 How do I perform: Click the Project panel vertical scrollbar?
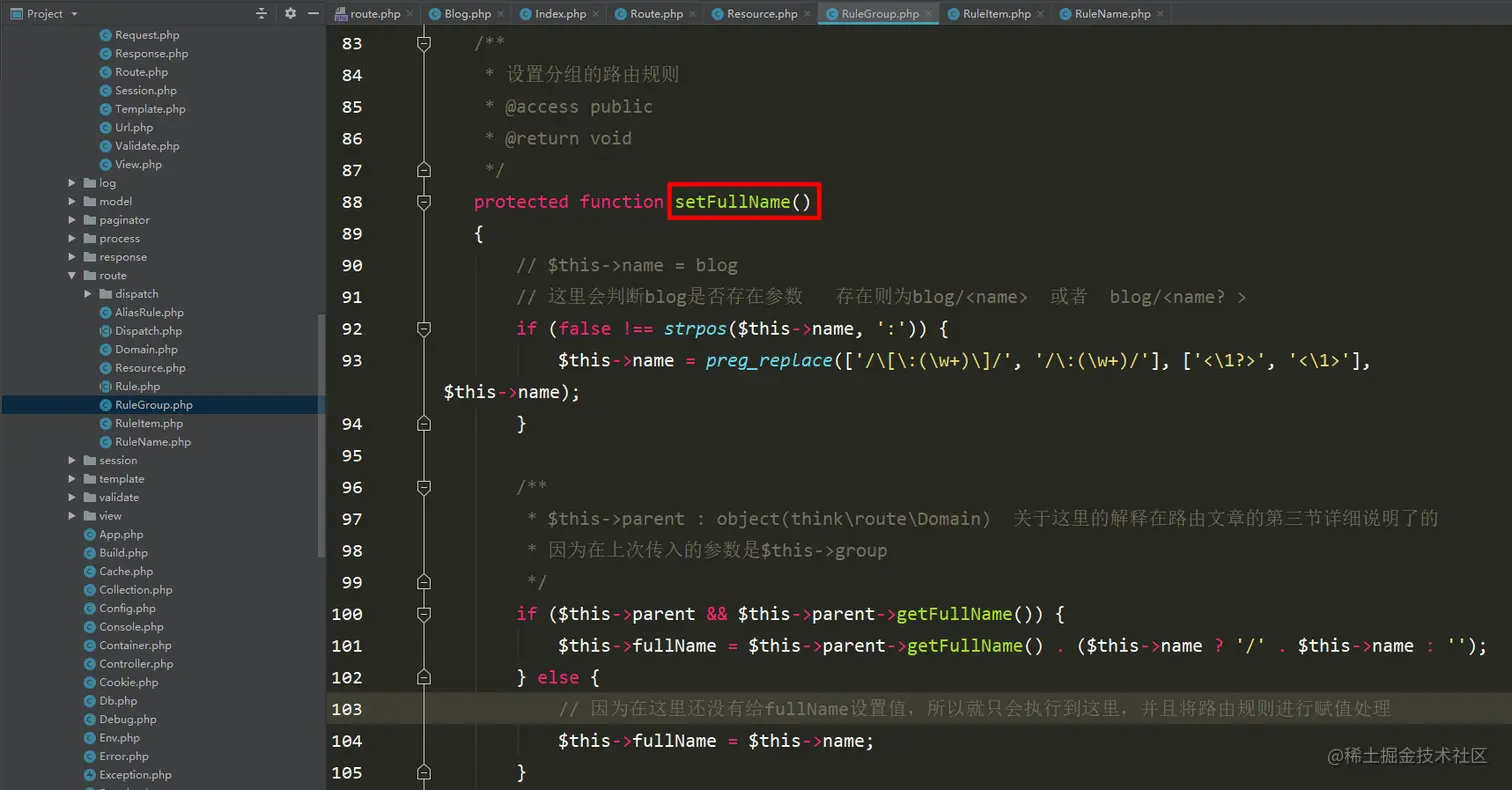[x=321, y=435]
